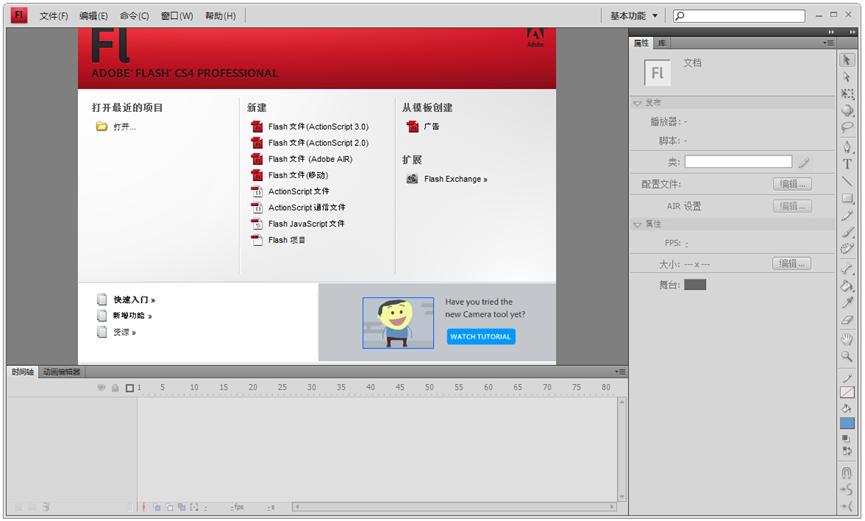
Task: Toggle show/hide all layers eye icon
Action: (x=101, y=387)
